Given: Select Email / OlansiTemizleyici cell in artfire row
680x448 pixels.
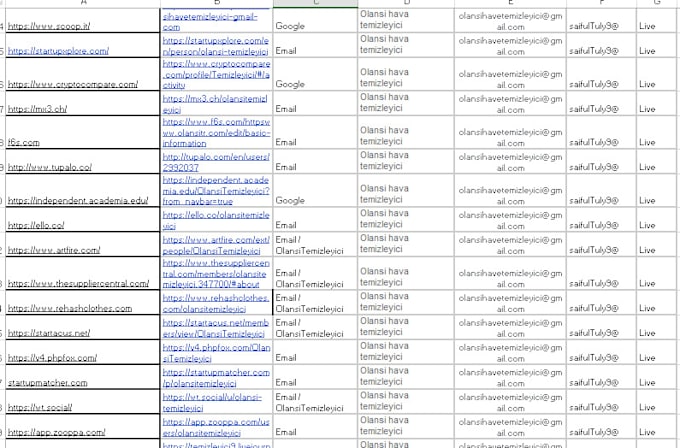Looking at the screenshot, I should [x=315, y=245].
